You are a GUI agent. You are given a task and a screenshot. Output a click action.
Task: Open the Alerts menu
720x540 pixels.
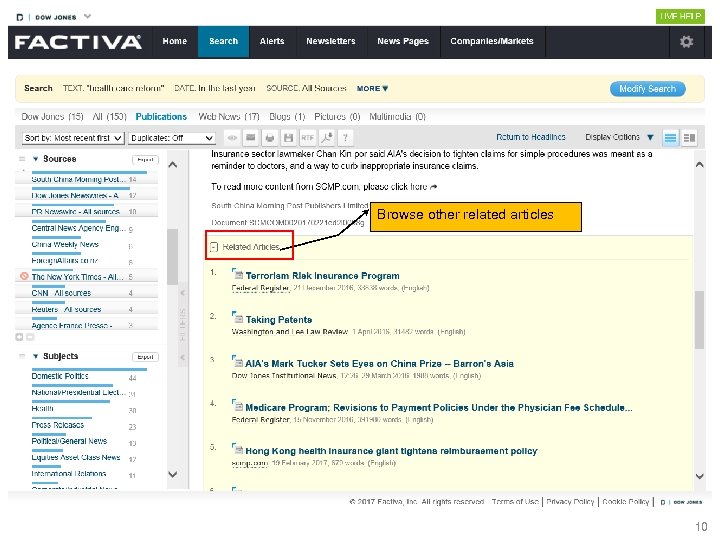tap(272, 41)
